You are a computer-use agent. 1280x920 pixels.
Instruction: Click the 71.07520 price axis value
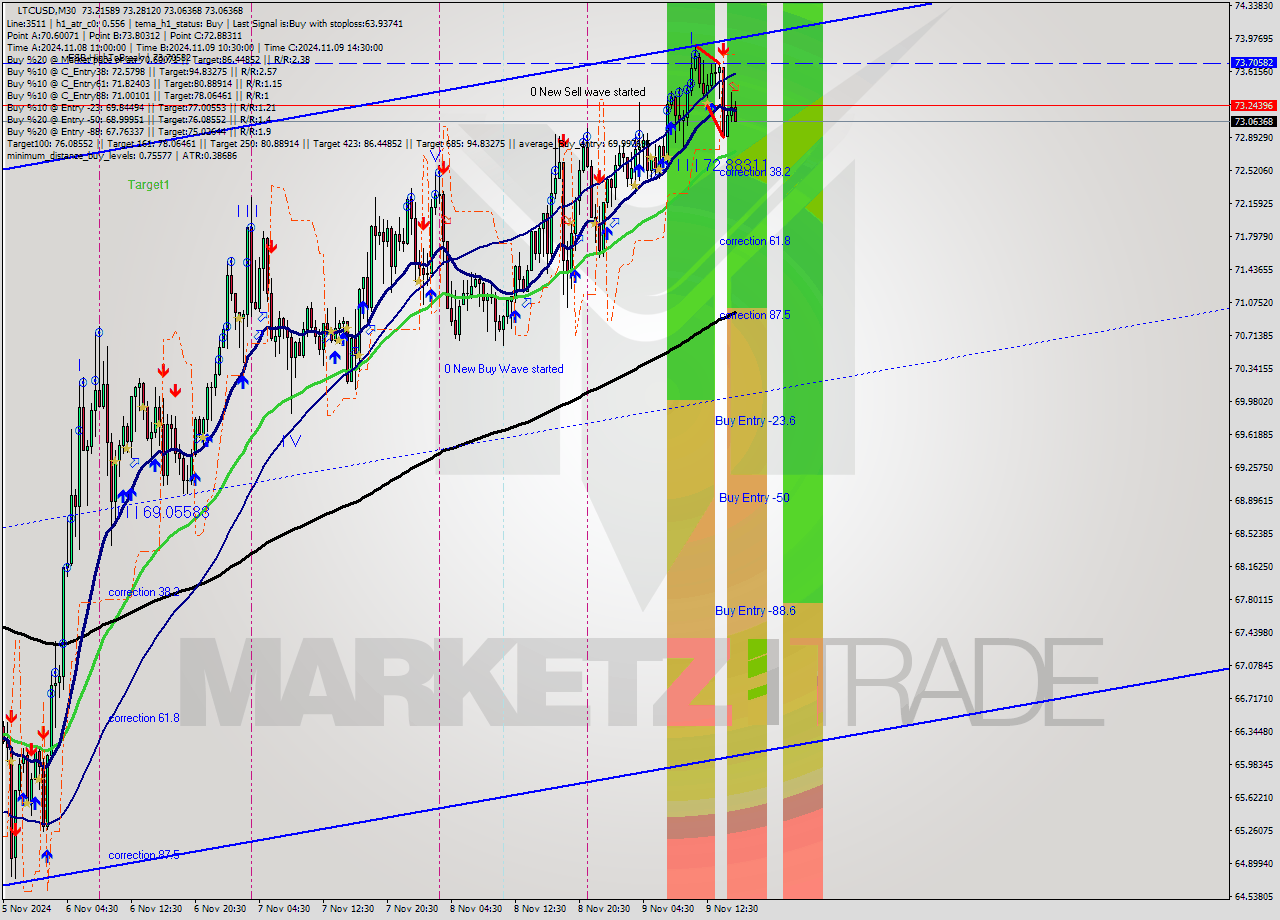pyautogui.click(x=1253, y=303)
